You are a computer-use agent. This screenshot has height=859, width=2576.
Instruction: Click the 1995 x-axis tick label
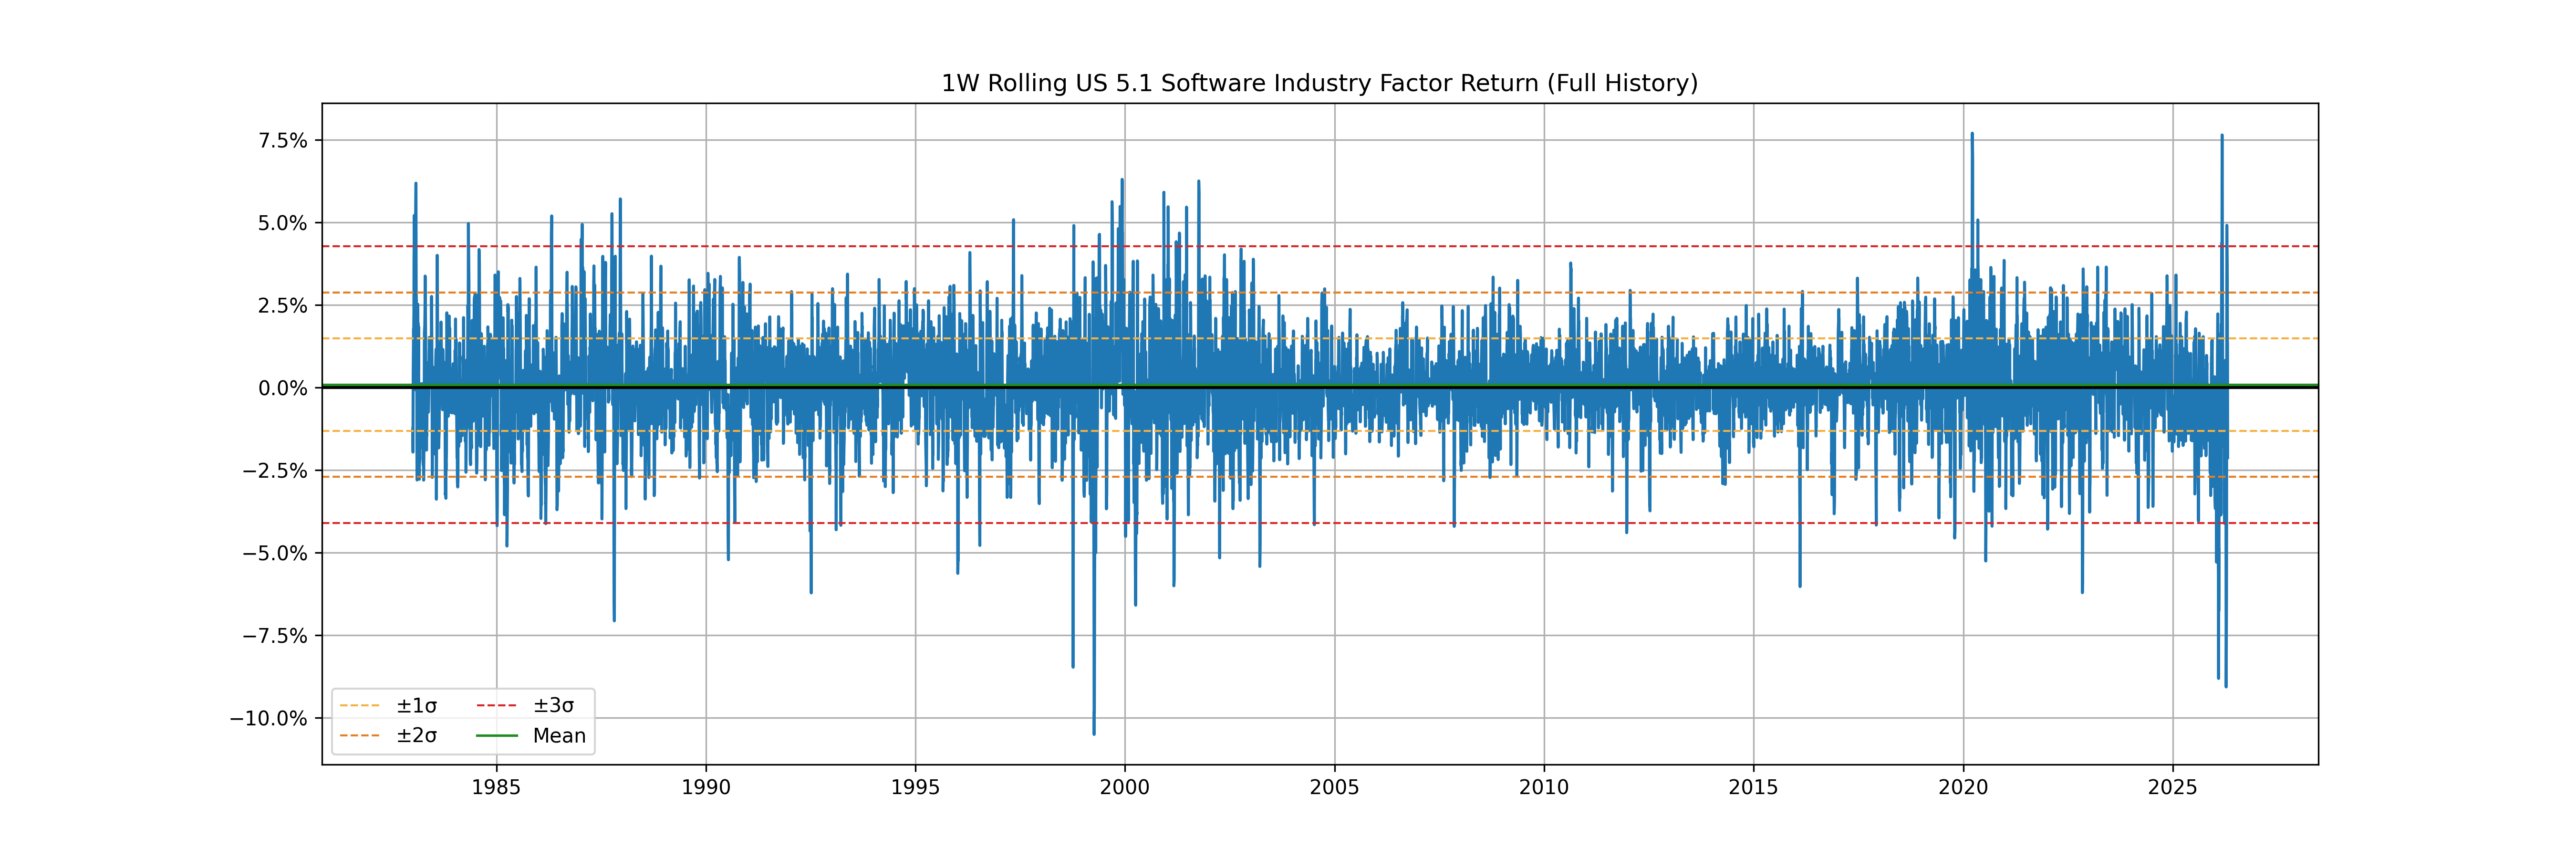pos(915,788)
